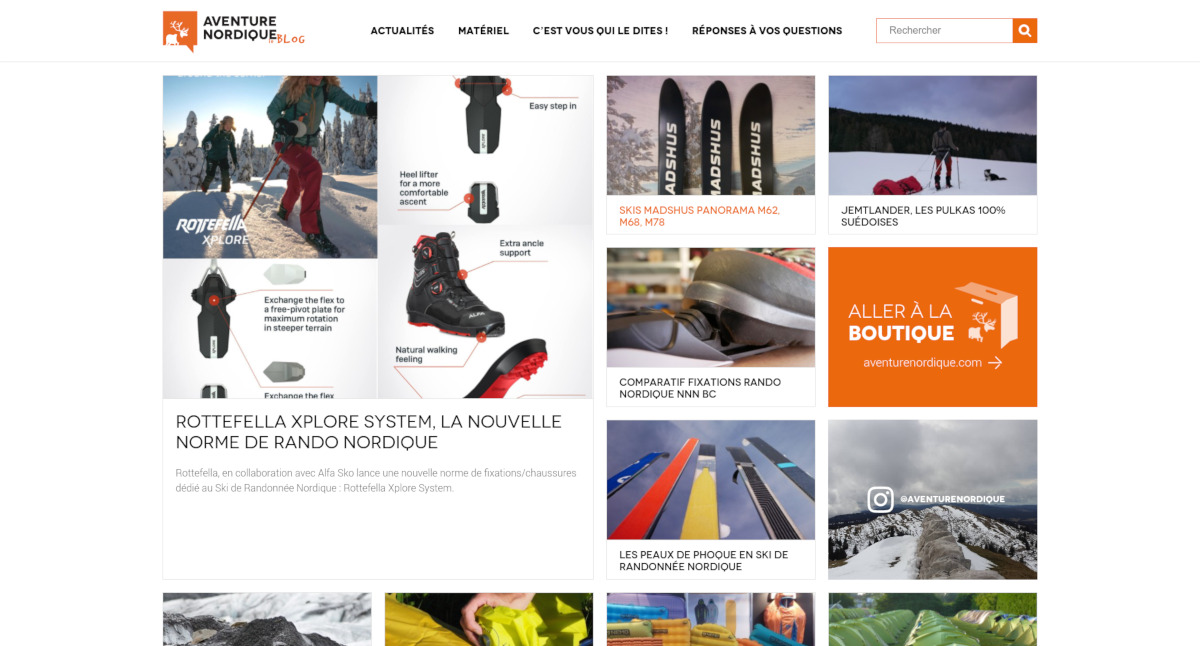Open Les peaux de phoque article link

pos(704,560)
